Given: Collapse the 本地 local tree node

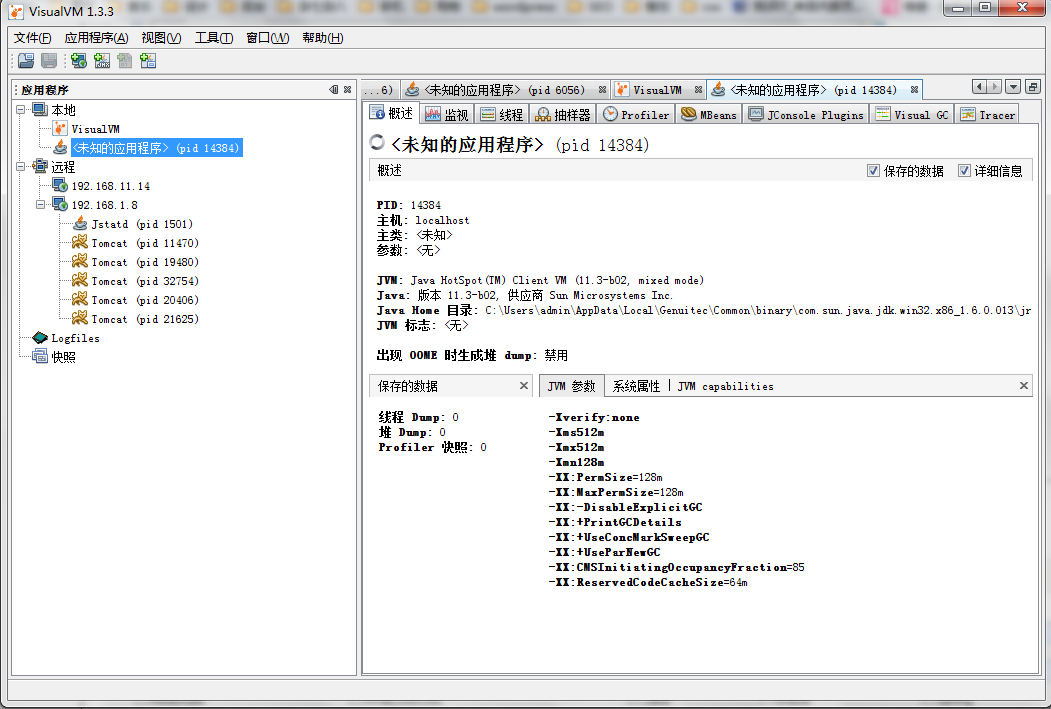Looking at the screenshot, I should click(21, 109).
